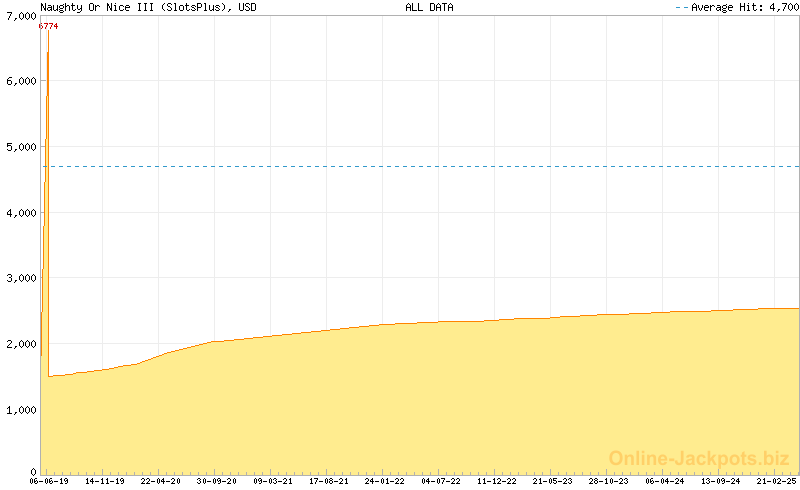Image resolution: width=800 pixels, height=490 pixels.
Task: Click the 17-08-21 date marker
Action: pyautogui.click(x=329, y=481)
